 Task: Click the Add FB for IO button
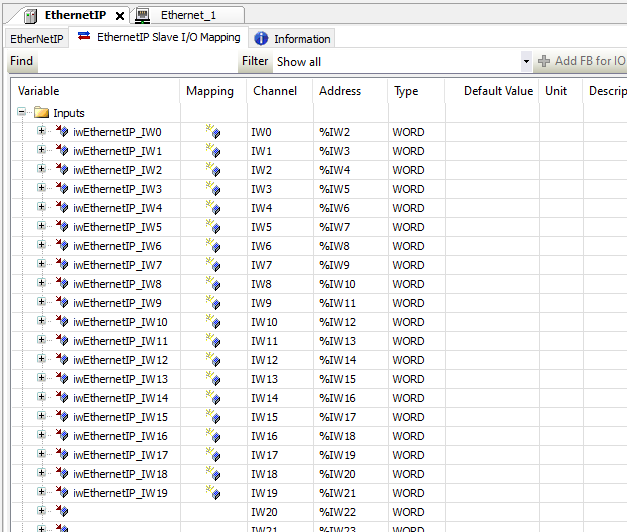click(x=582, y=61)
